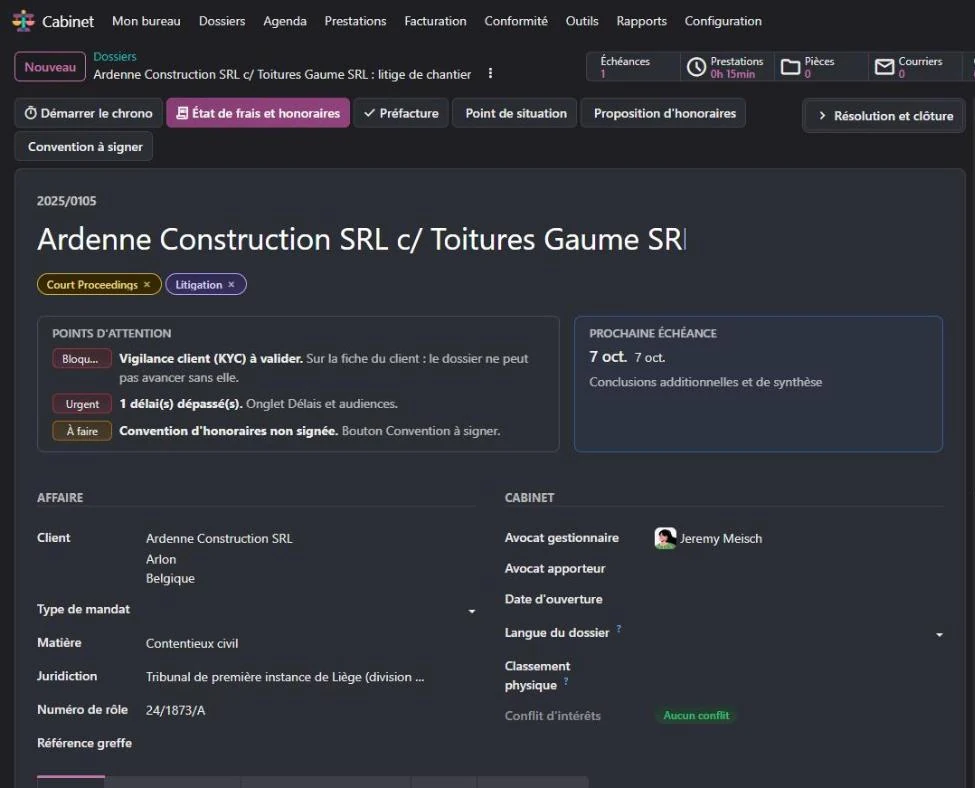Open the Mon bureau menu
Screen dimensions: 975x788
coord(146,21)
